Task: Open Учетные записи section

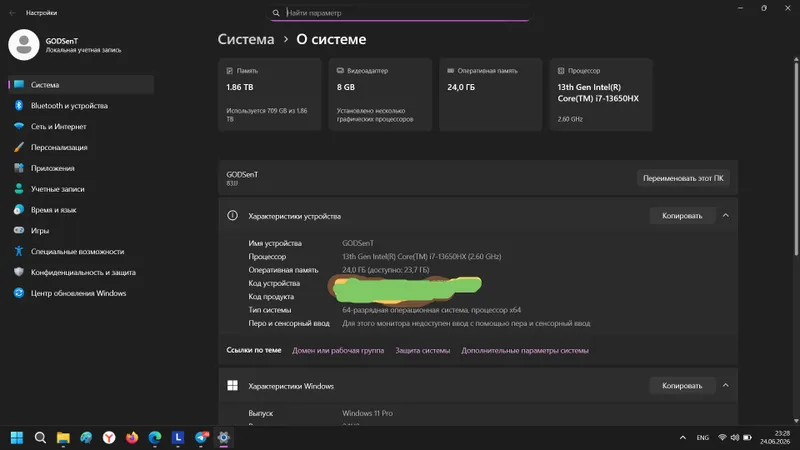Action: (81, 189)
